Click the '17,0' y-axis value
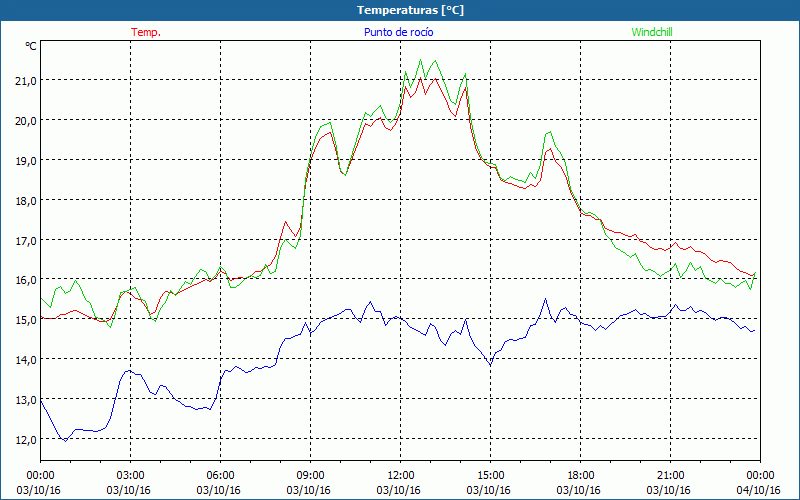This screenshot has height=500, width=800. [26, 240]
